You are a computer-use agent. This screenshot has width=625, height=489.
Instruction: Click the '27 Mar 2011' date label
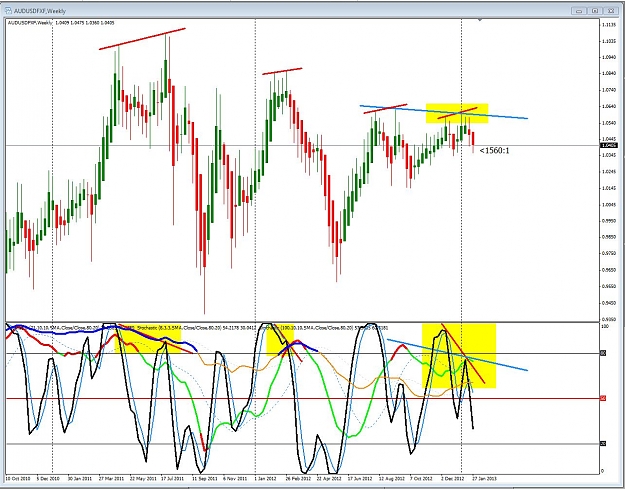pyautogui.click(x=111, y=478)
